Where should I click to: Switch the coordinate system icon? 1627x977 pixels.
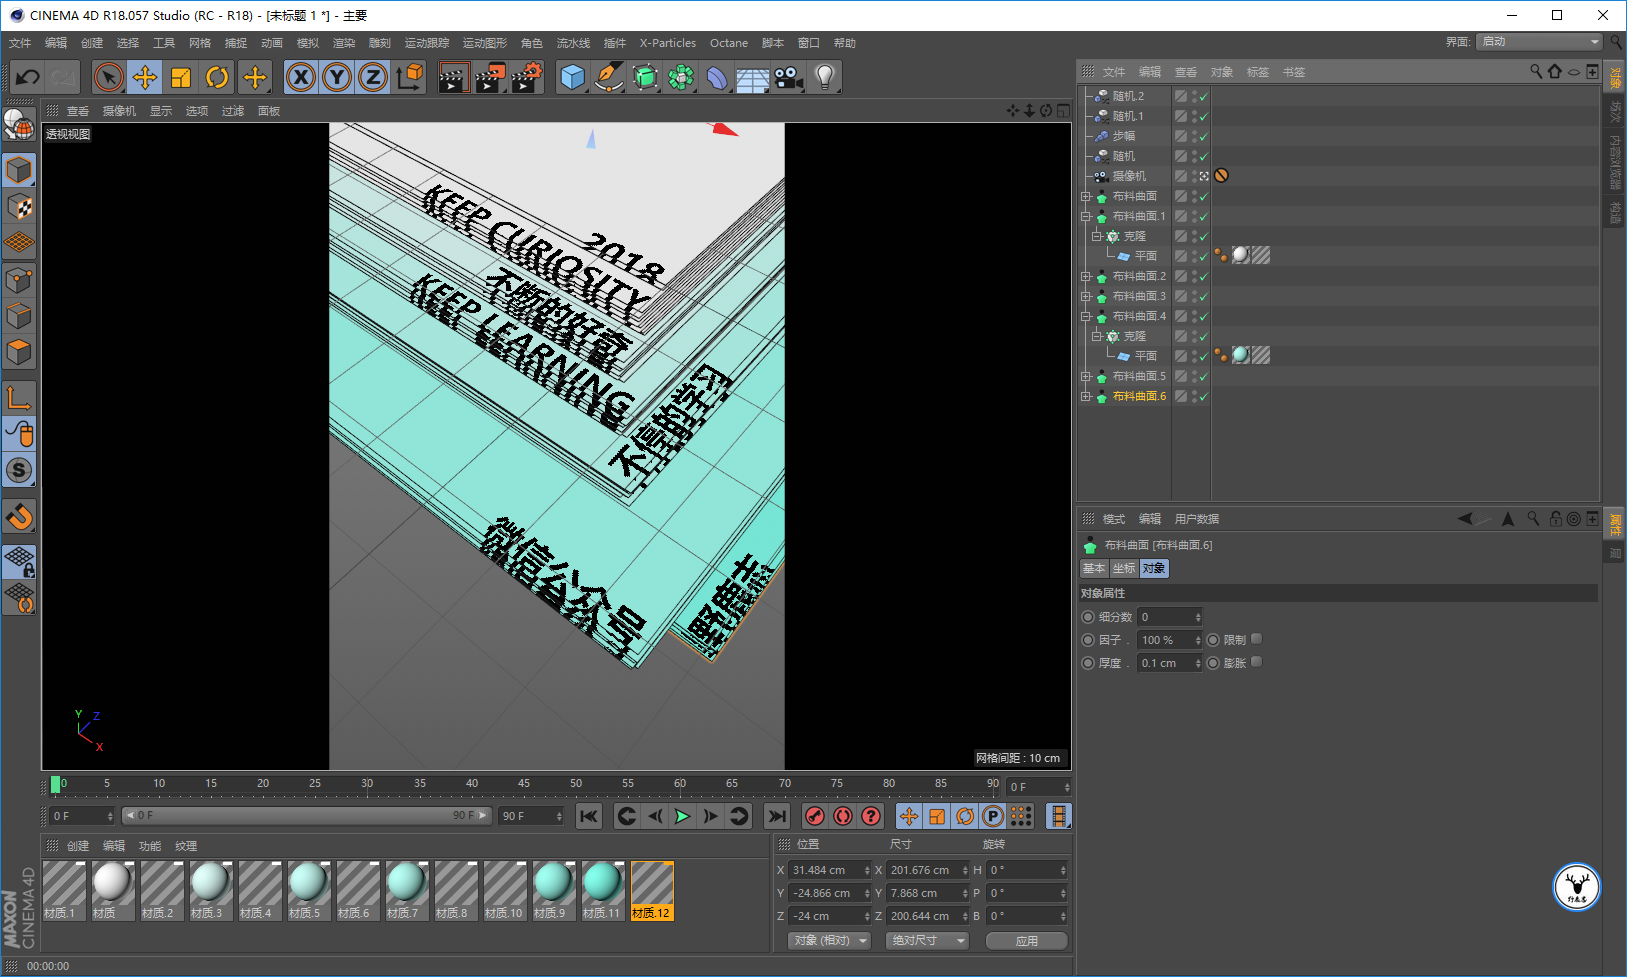[409, 77]
